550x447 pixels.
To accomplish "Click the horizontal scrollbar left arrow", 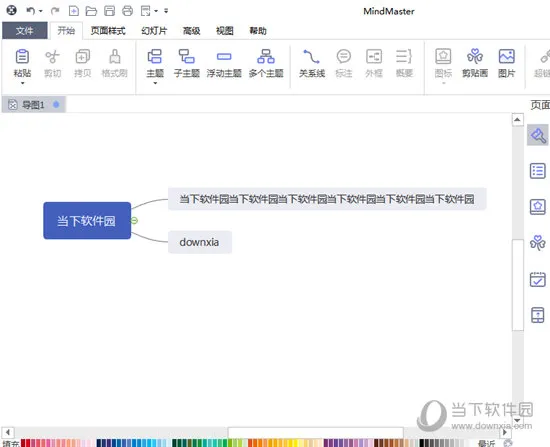I will pyautogui.click(x=8, y=432).
